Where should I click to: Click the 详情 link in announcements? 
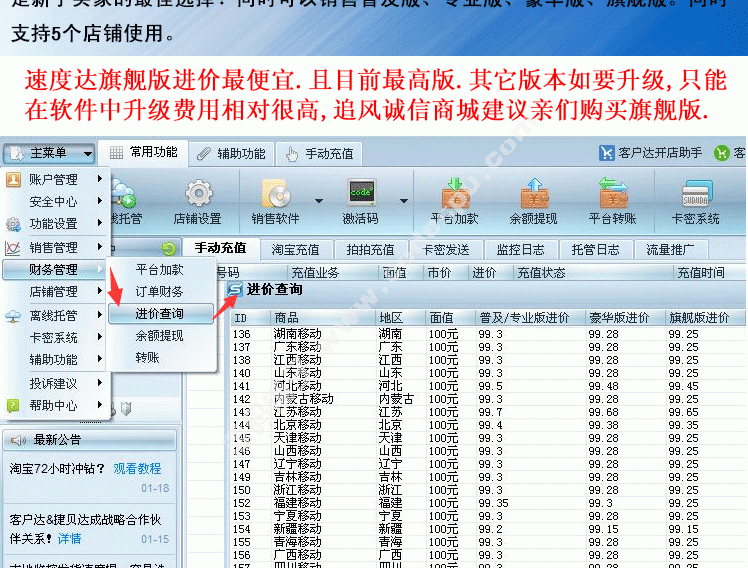tap(69, 538)
